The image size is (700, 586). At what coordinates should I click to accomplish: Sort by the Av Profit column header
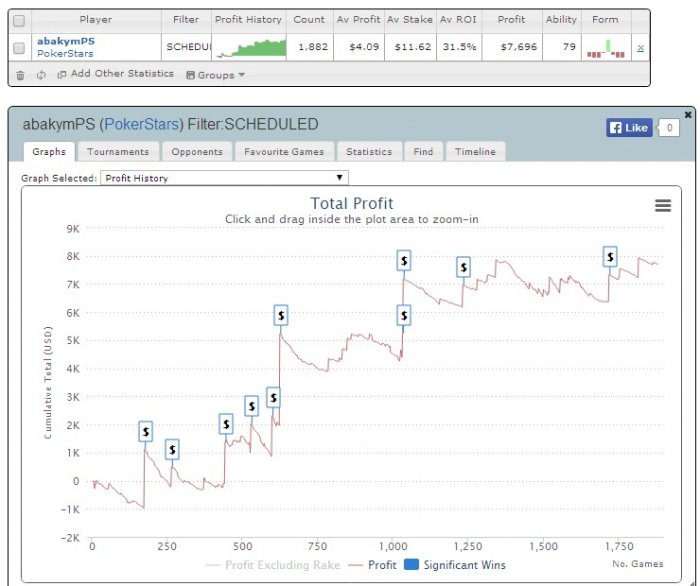click(x=358, y=20)
